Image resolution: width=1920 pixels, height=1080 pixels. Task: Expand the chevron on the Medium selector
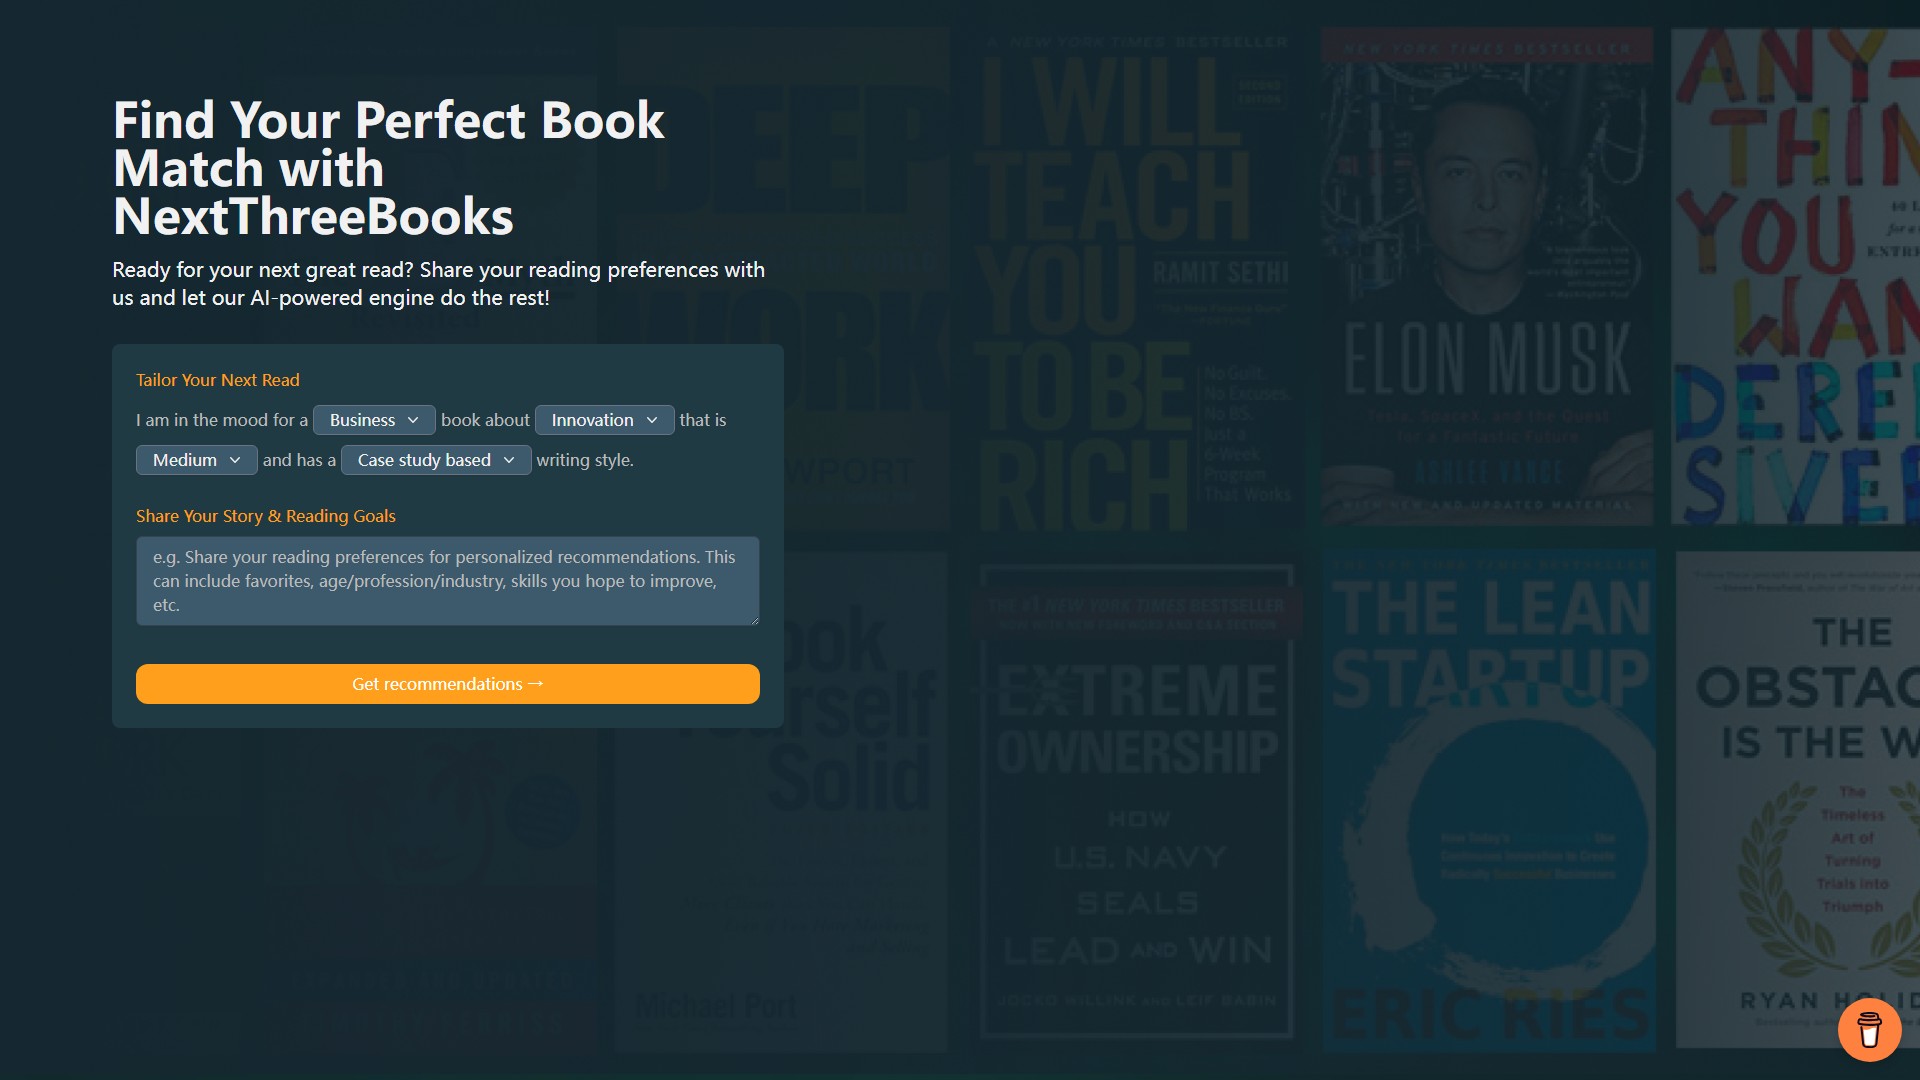click(x=237, y=460)
